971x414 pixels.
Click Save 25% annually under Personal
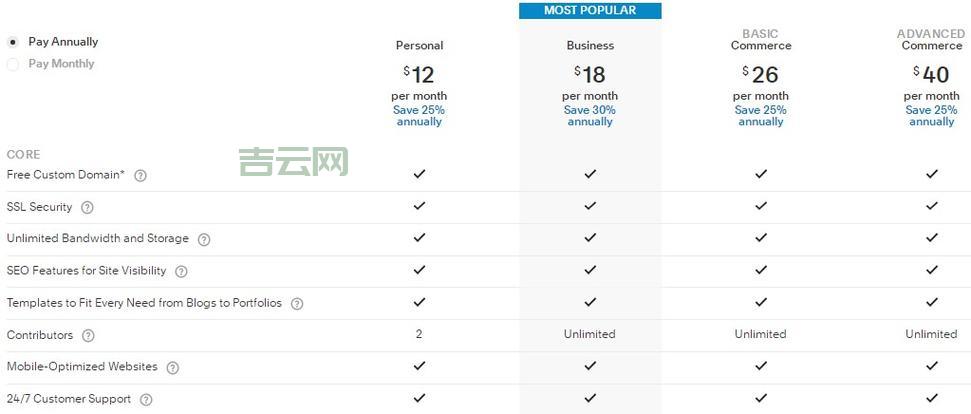point(419,116)
